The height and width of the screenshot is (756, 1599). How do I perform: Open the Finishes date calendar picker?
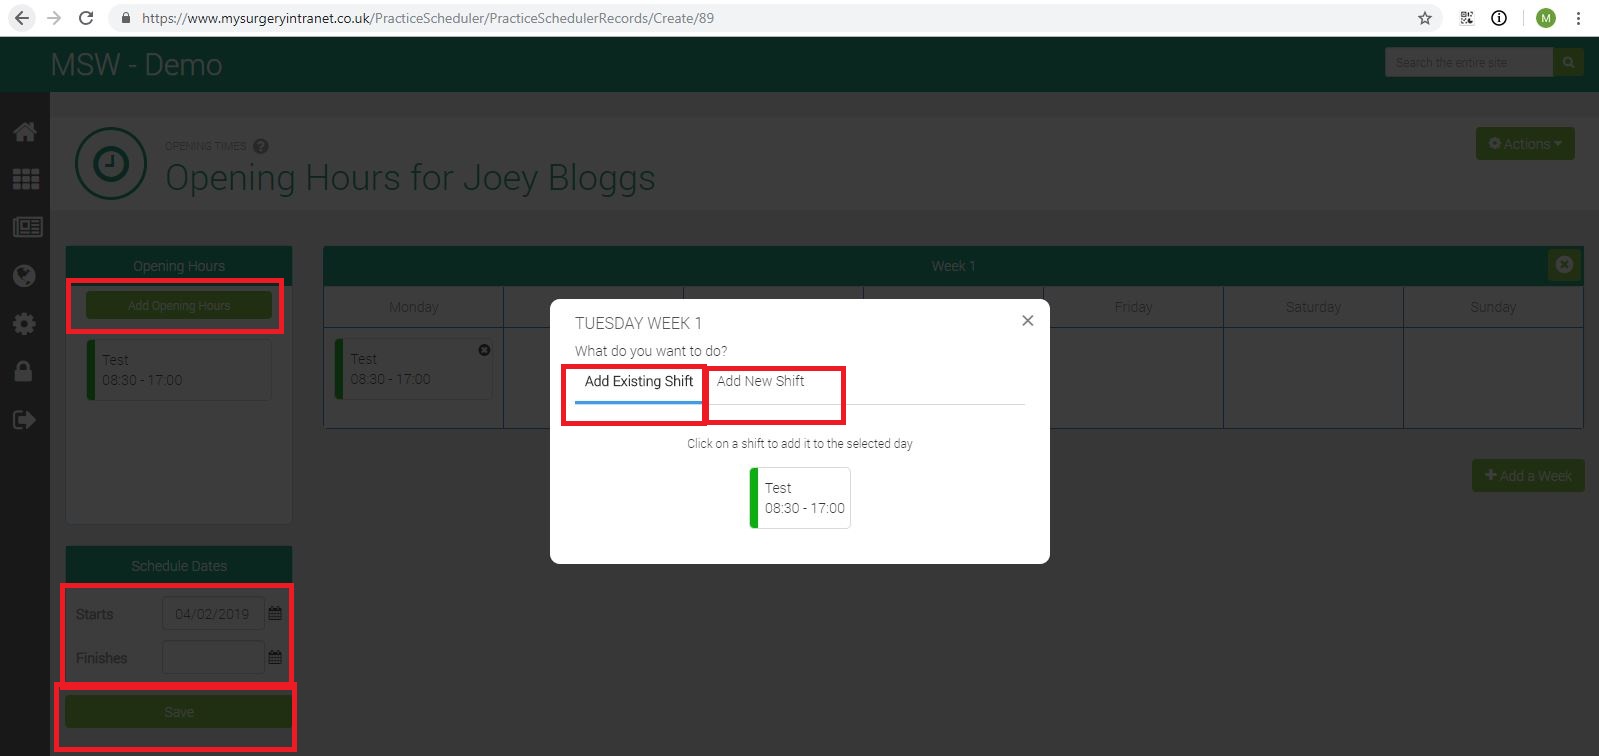pos(275,657)
